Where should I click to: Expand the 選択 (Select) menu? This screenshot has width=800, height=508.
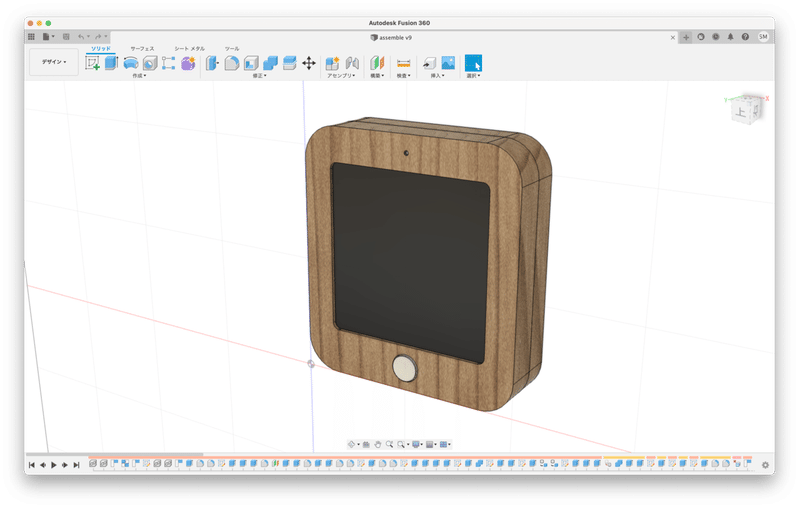[473, 75]
